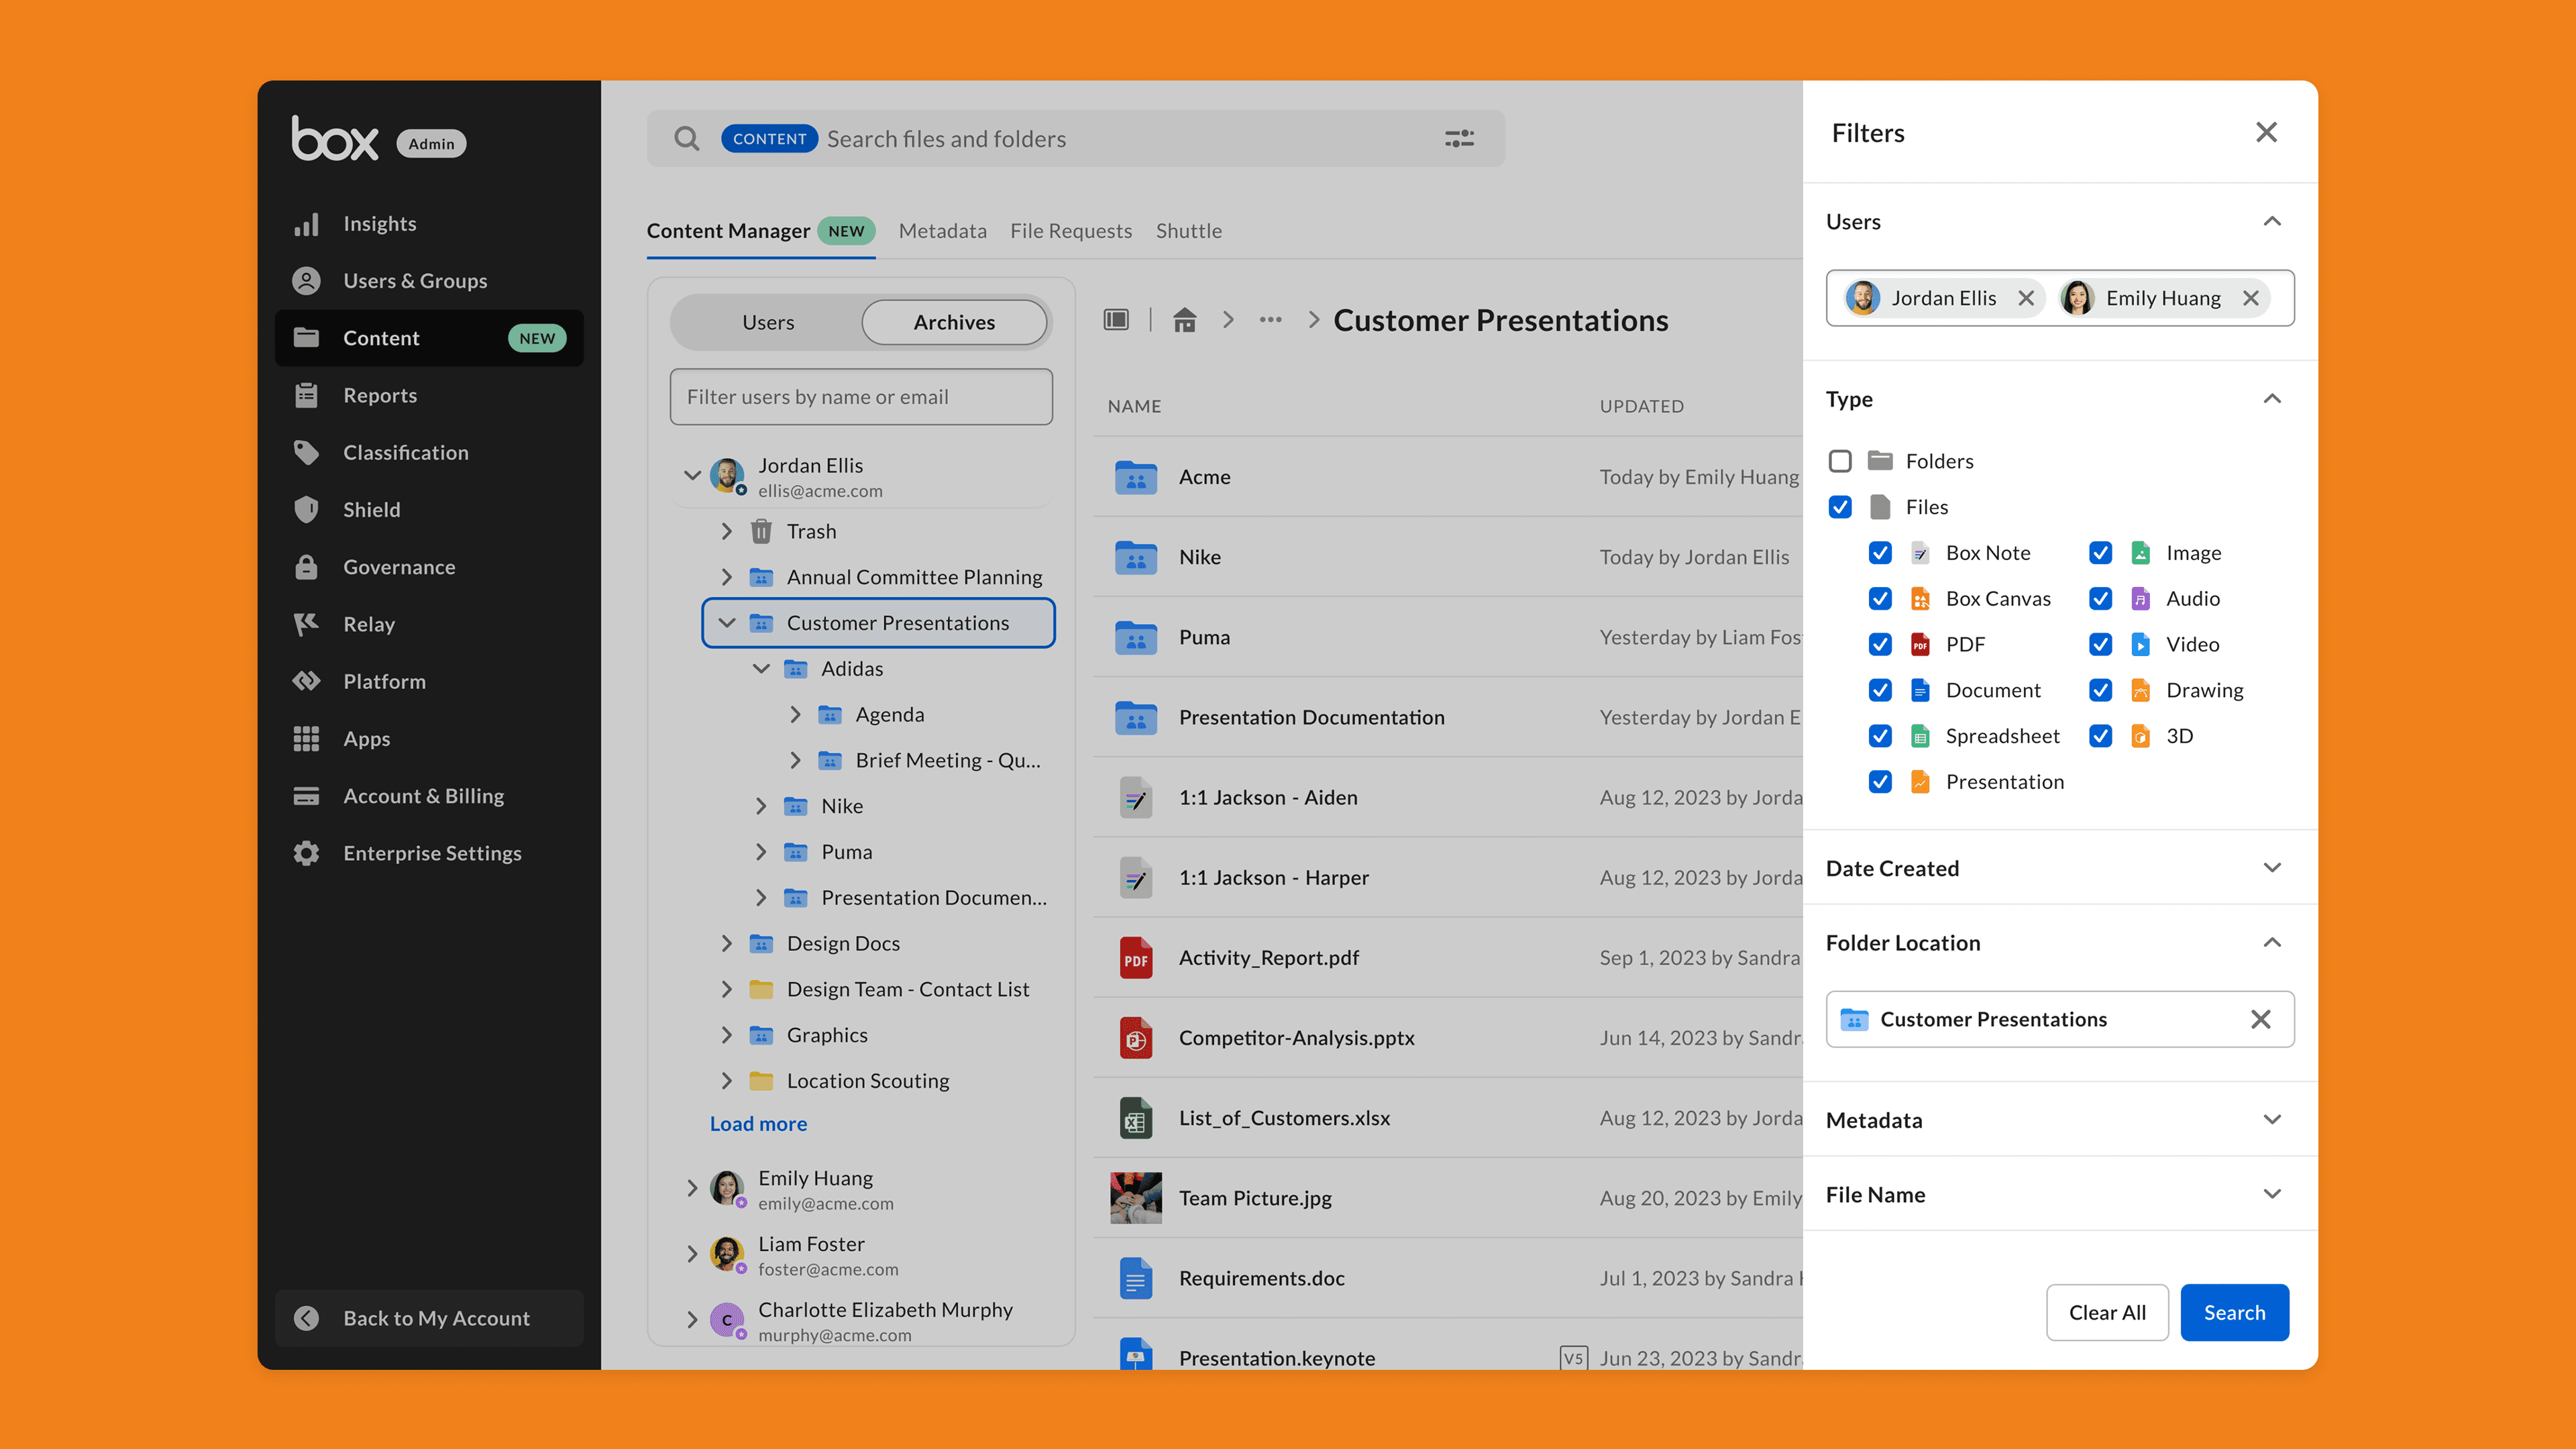2576x1449 pixels.
Task: Click the Search button in Filters
Action: [2234, 1313]
